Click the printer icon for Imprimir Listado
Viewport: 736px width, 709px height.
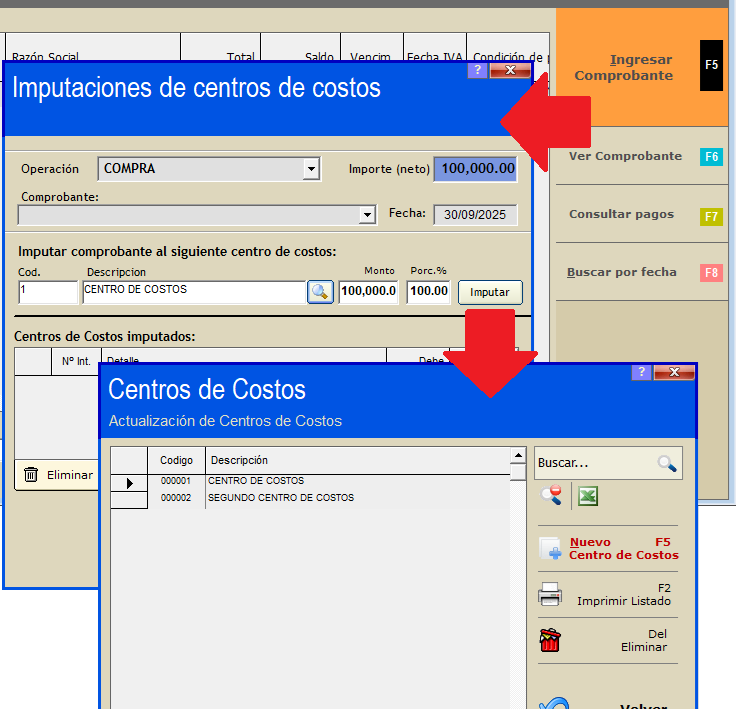550,594
